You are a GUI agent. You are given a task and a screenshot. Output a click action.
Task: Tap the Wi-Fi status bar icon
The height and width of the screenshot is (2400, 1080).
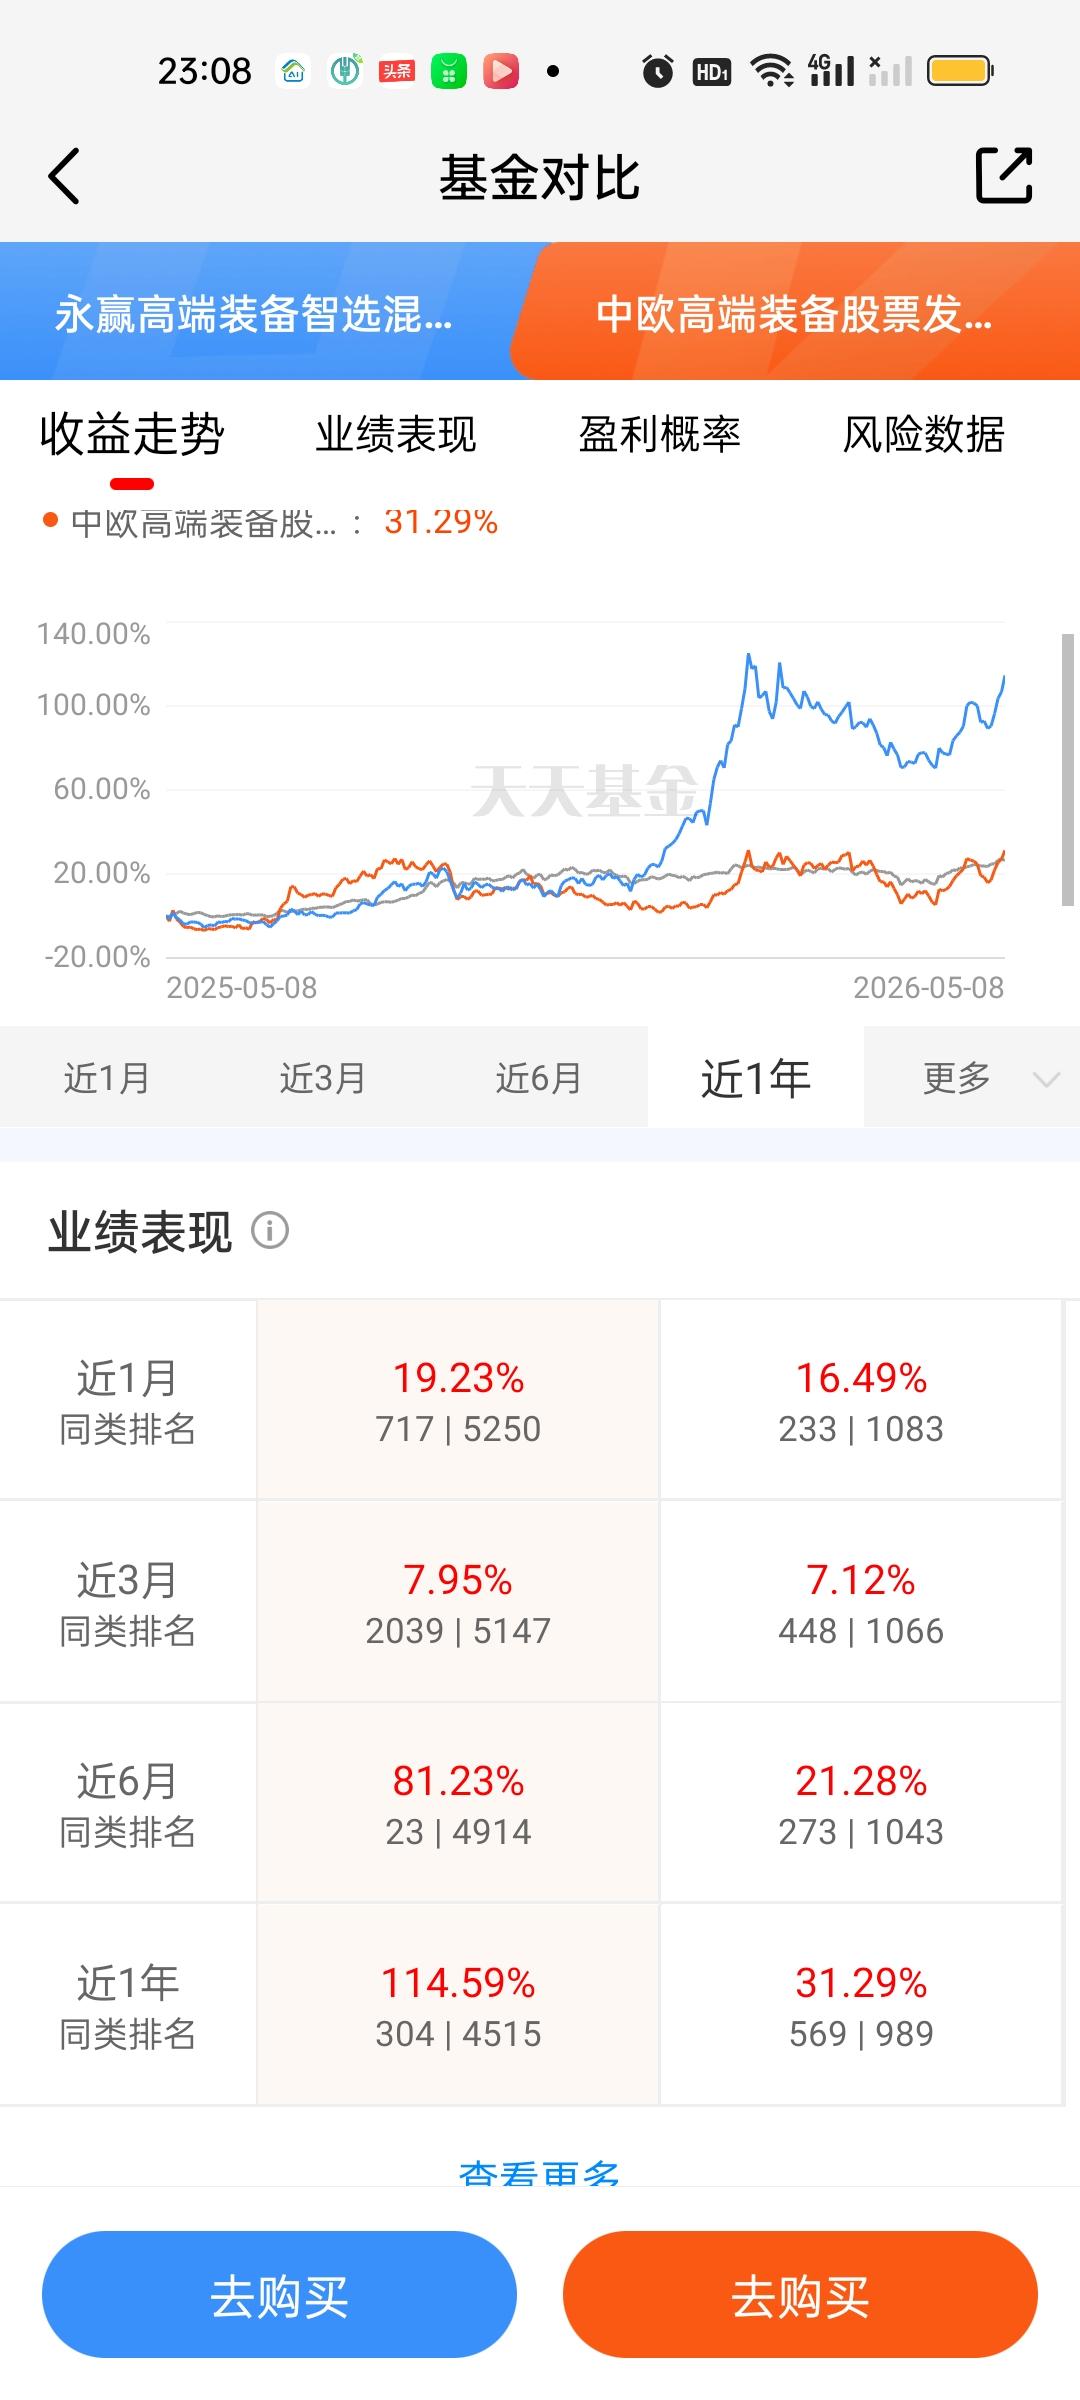(x=771, y=71)
